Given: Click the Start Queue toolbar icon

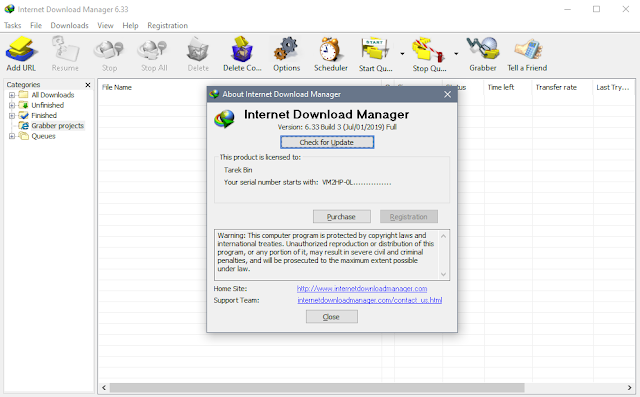Looking at the screenshot, I should [x=375, y=54].
